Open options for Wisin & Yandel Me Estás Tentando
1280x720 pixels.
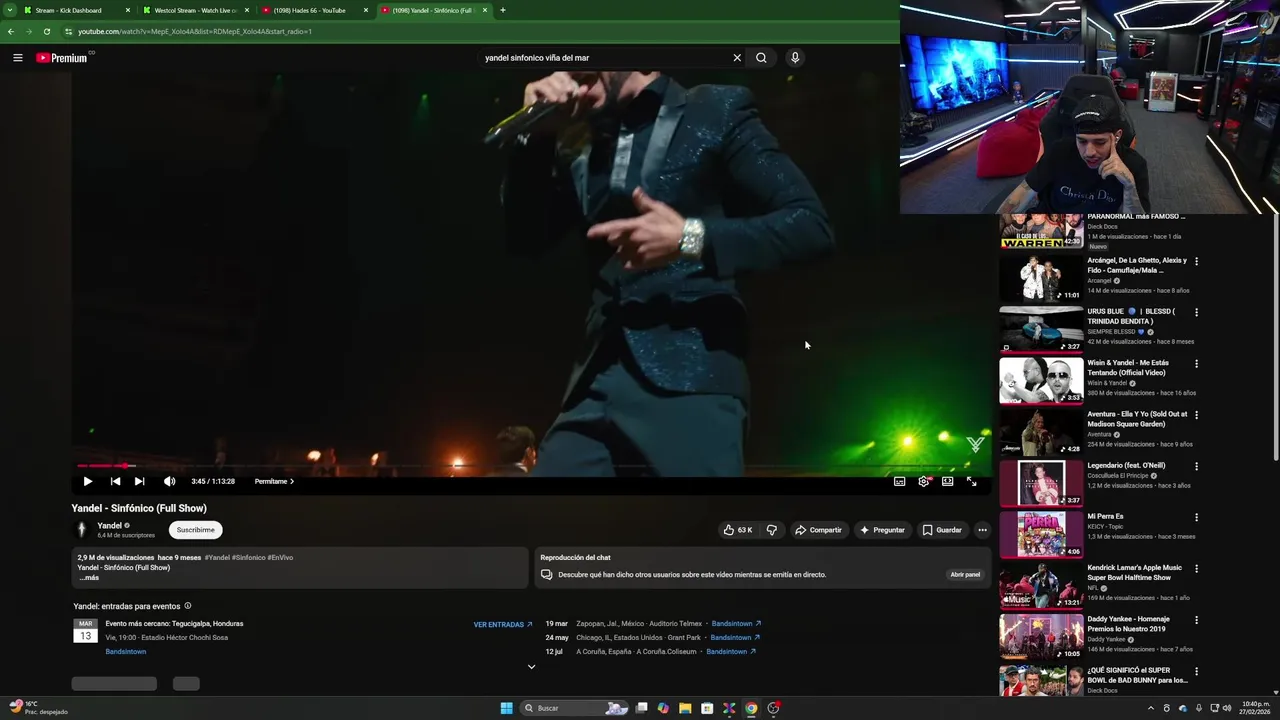coord(1196,364)
